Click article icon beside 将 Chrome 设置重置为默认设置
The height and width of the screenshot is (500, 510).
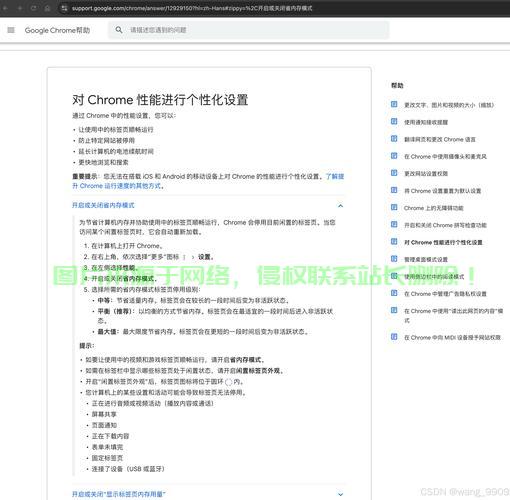(x=394, y=190)
